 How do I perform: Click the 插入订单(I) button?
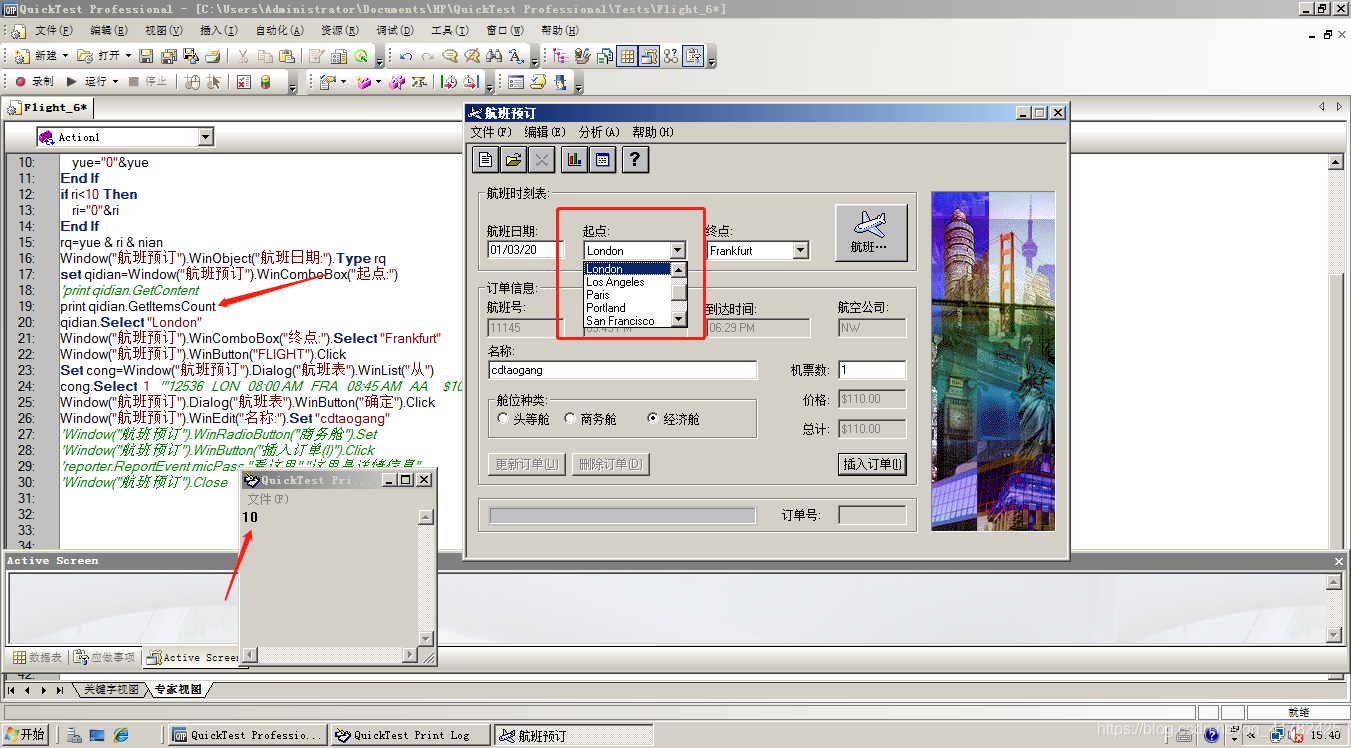pos(872,464)
